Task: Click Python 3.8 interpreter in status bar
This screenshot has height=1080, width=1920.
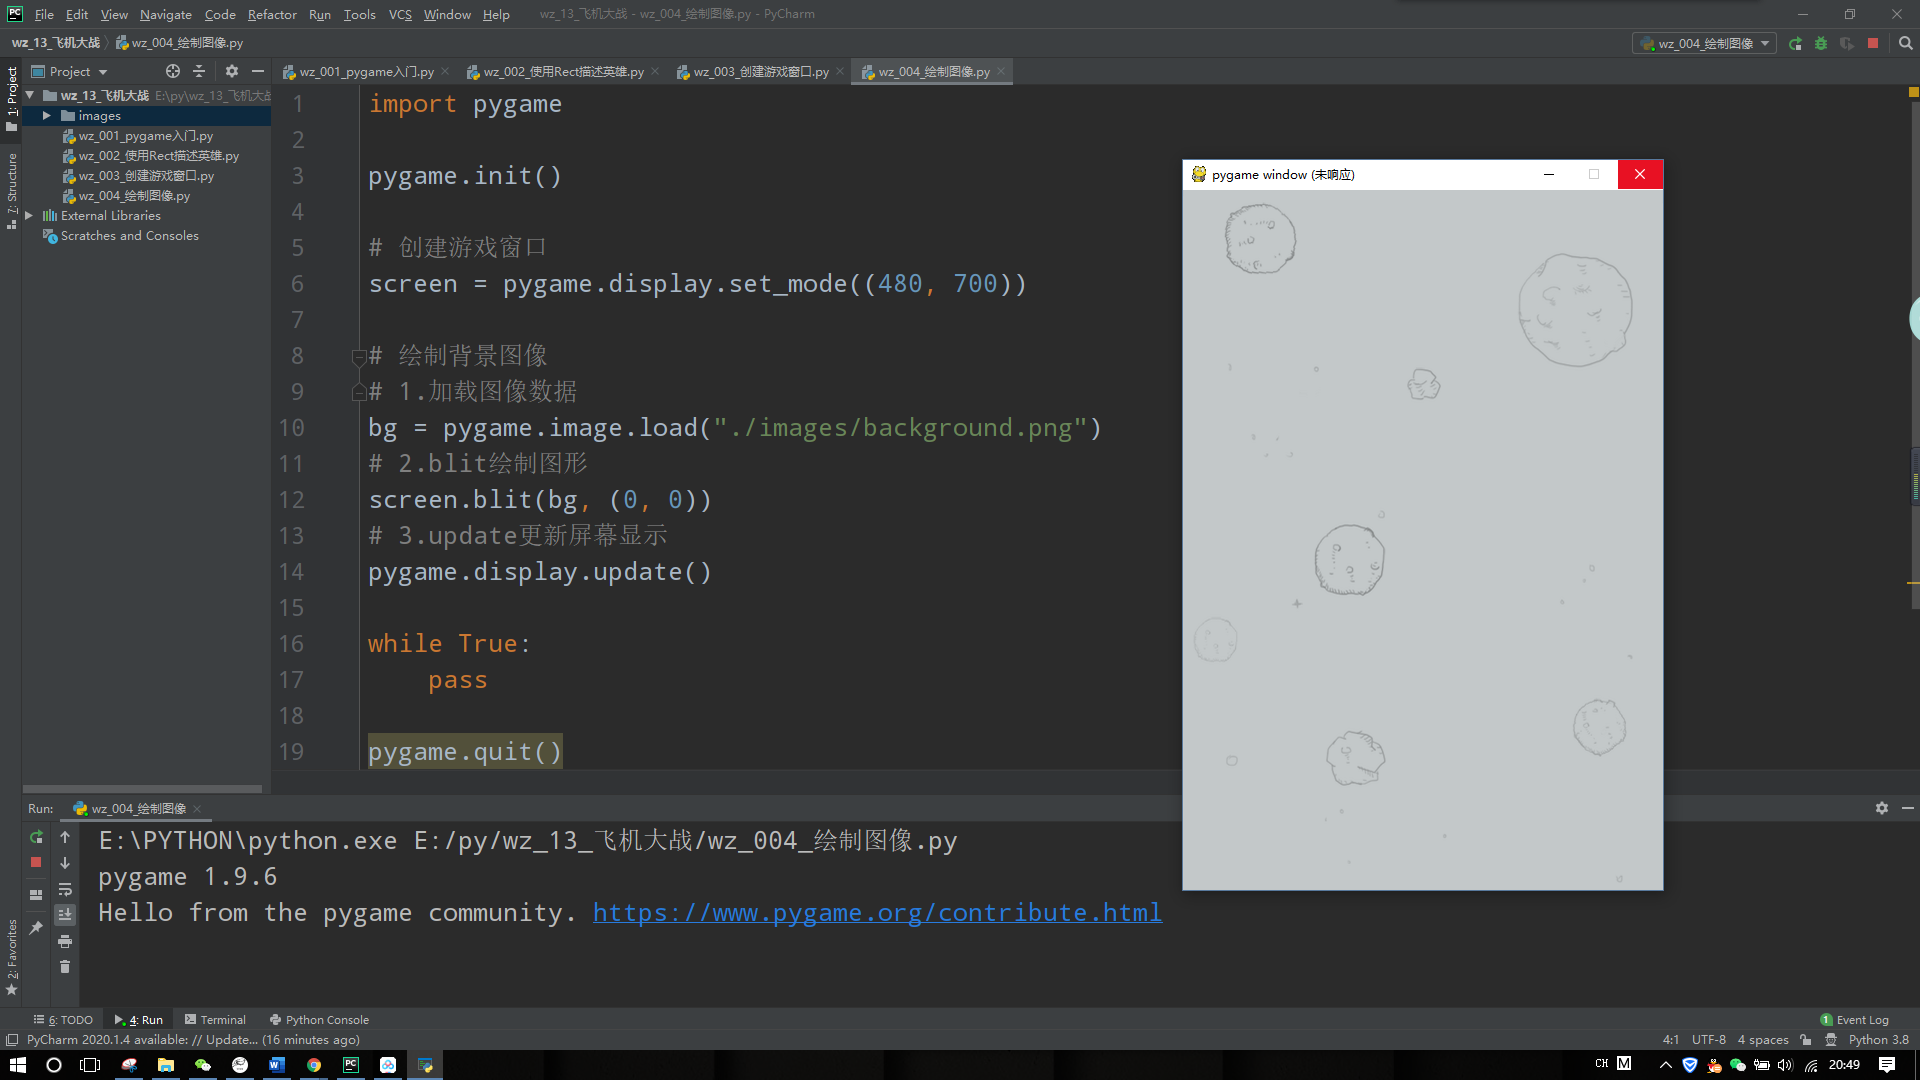Action: point(1878,1040)
